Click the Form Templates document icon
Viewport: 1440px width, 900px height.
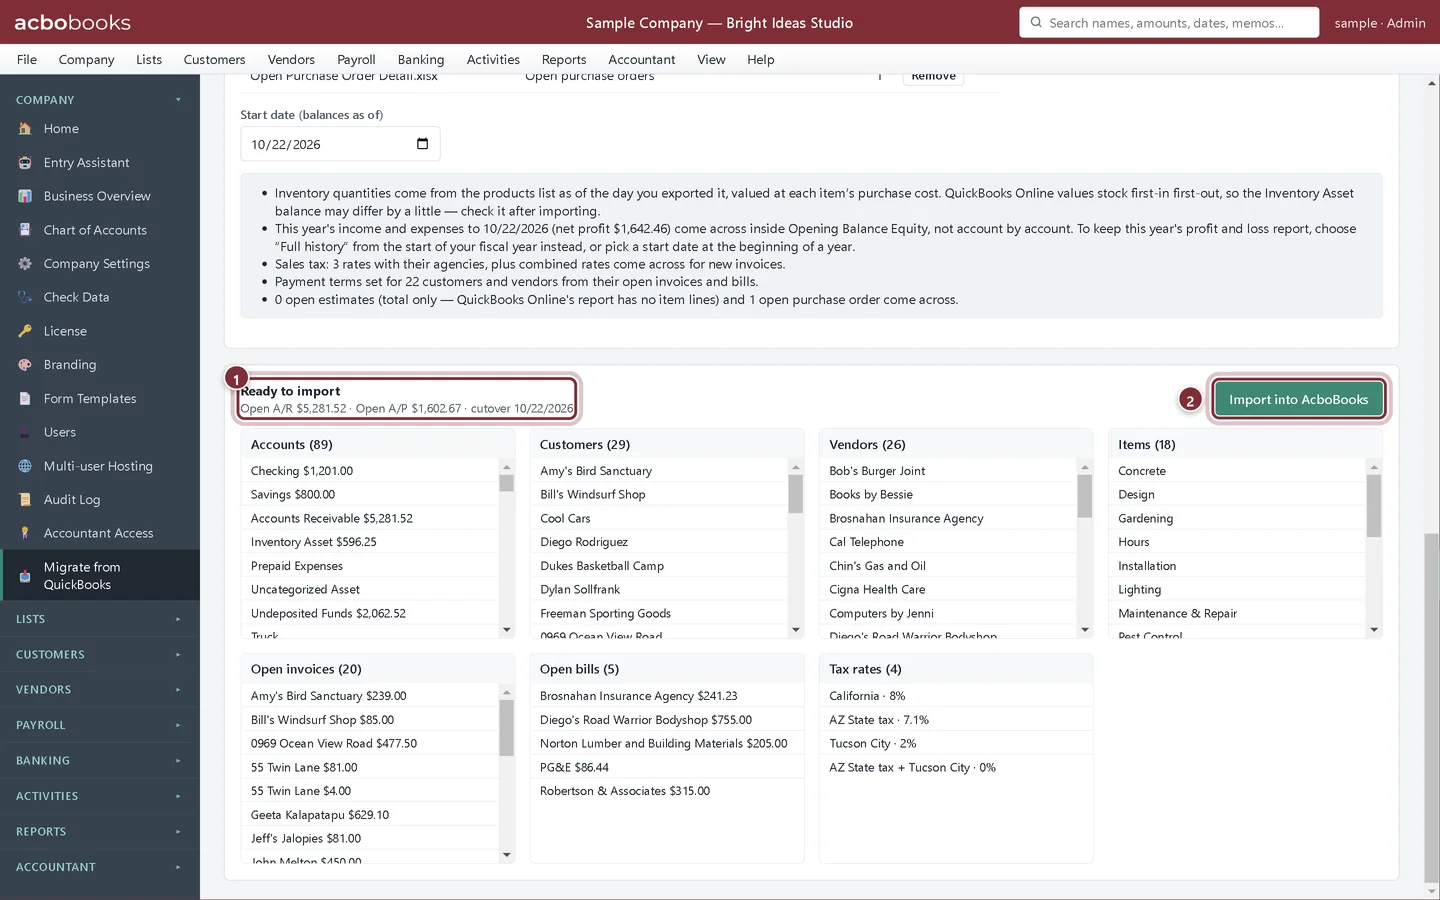click(25, 399)
